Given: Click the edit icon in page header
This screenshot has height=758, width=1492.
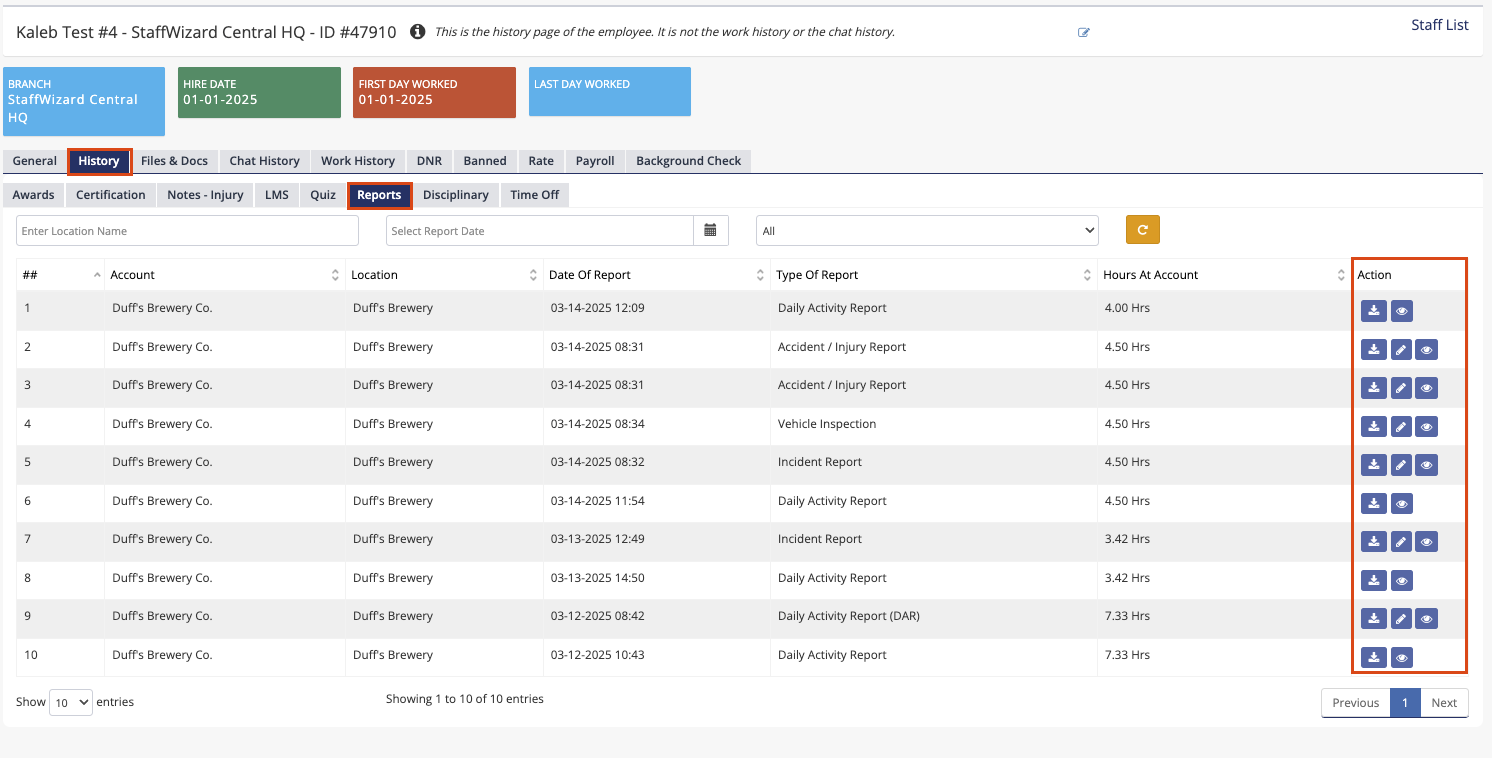Looking at the screenshot, I should (x=1083, y=32).
